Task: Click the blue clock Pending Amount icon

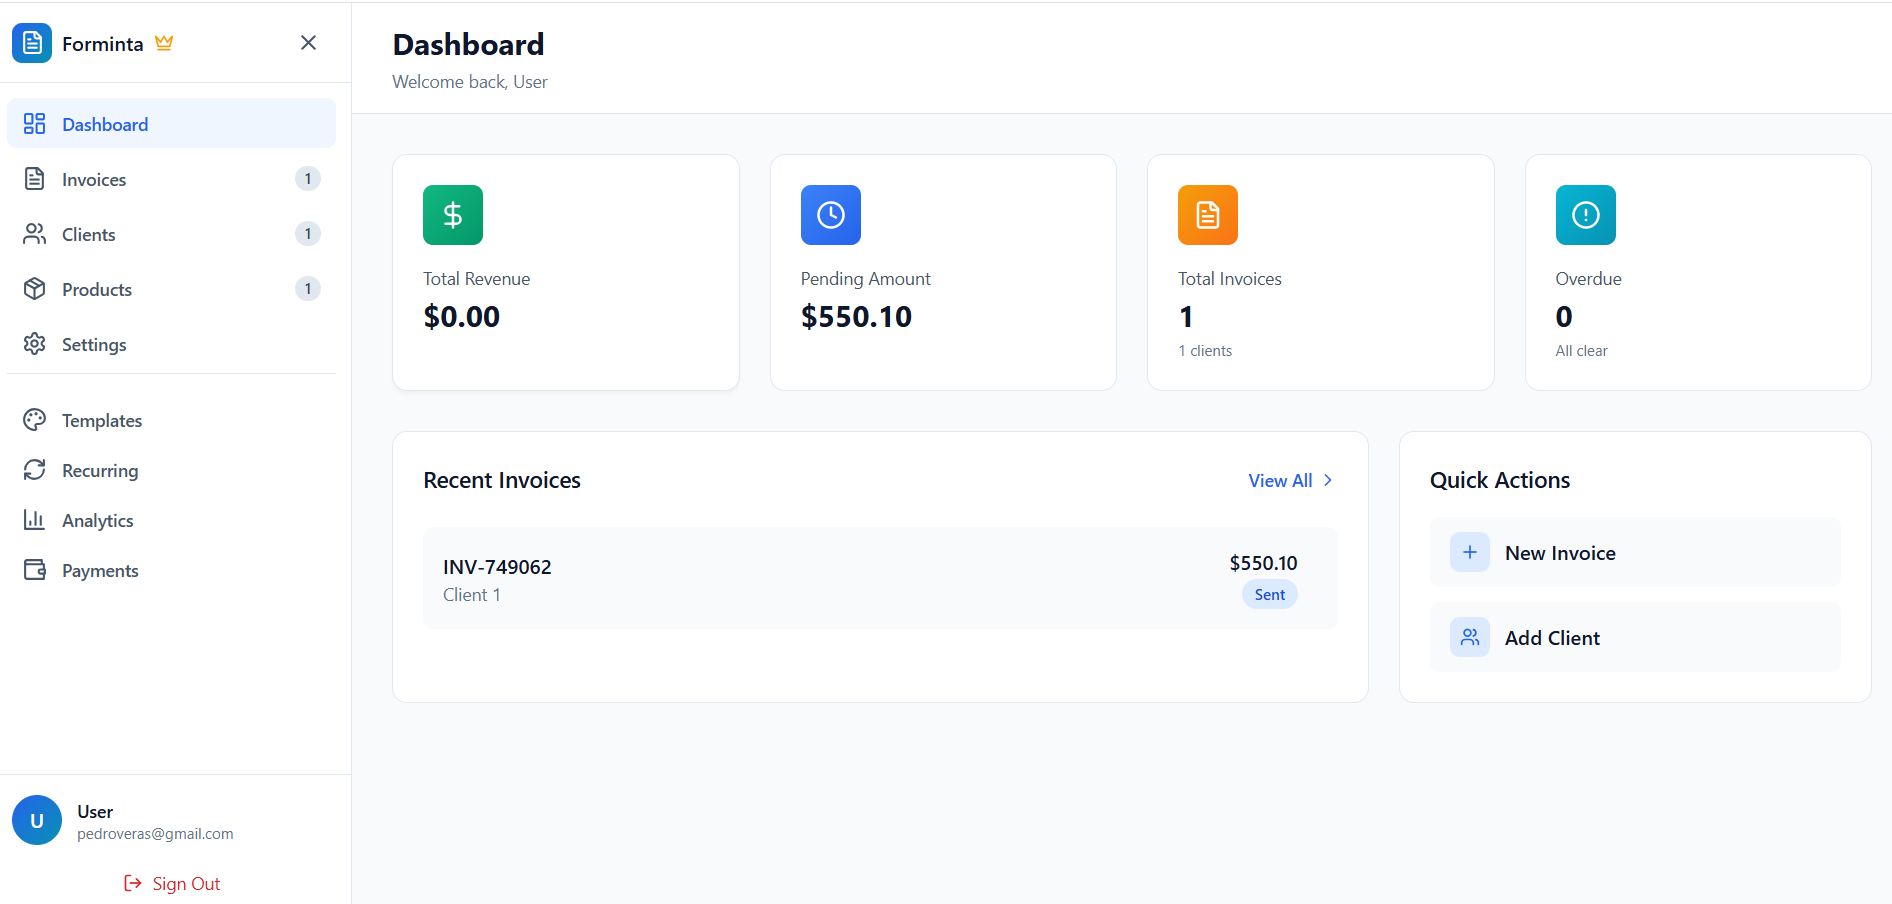Action: [831, 215]
